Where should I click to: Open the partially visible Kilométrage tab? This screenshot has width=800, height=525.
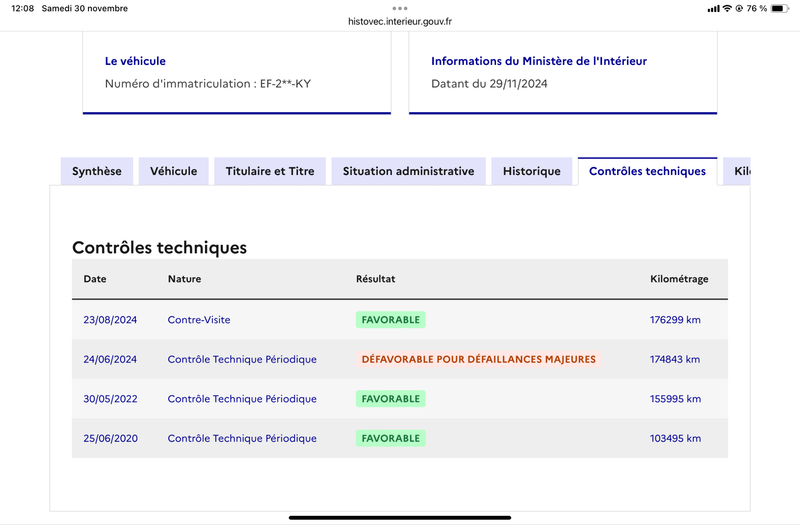point(737,171)
